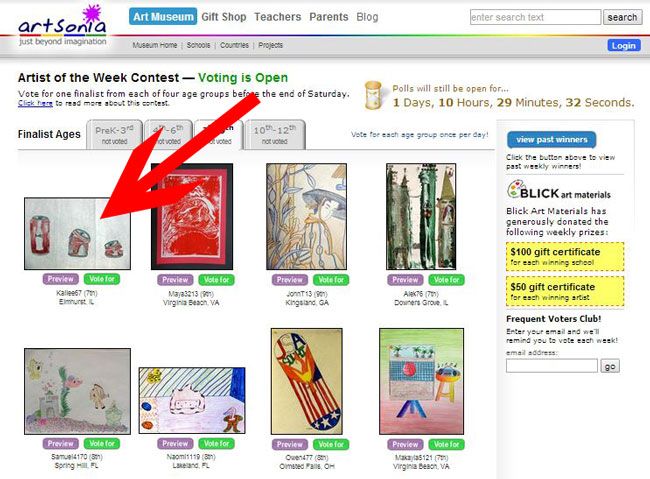Open the Schools navigation link
Screen dimensions: 650x479
pyautogui.click(x=198, y=45)
